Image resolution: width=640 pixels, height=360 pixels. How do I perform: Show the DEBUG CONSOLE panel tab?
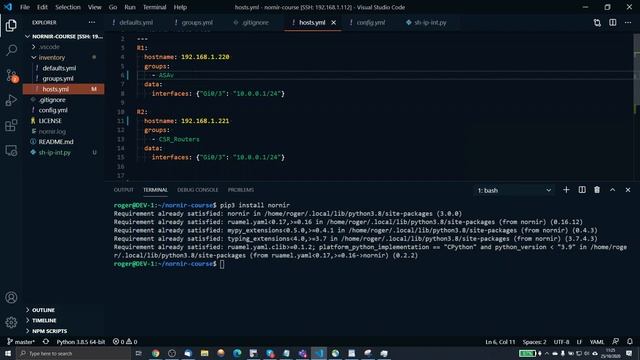(198, 190)
